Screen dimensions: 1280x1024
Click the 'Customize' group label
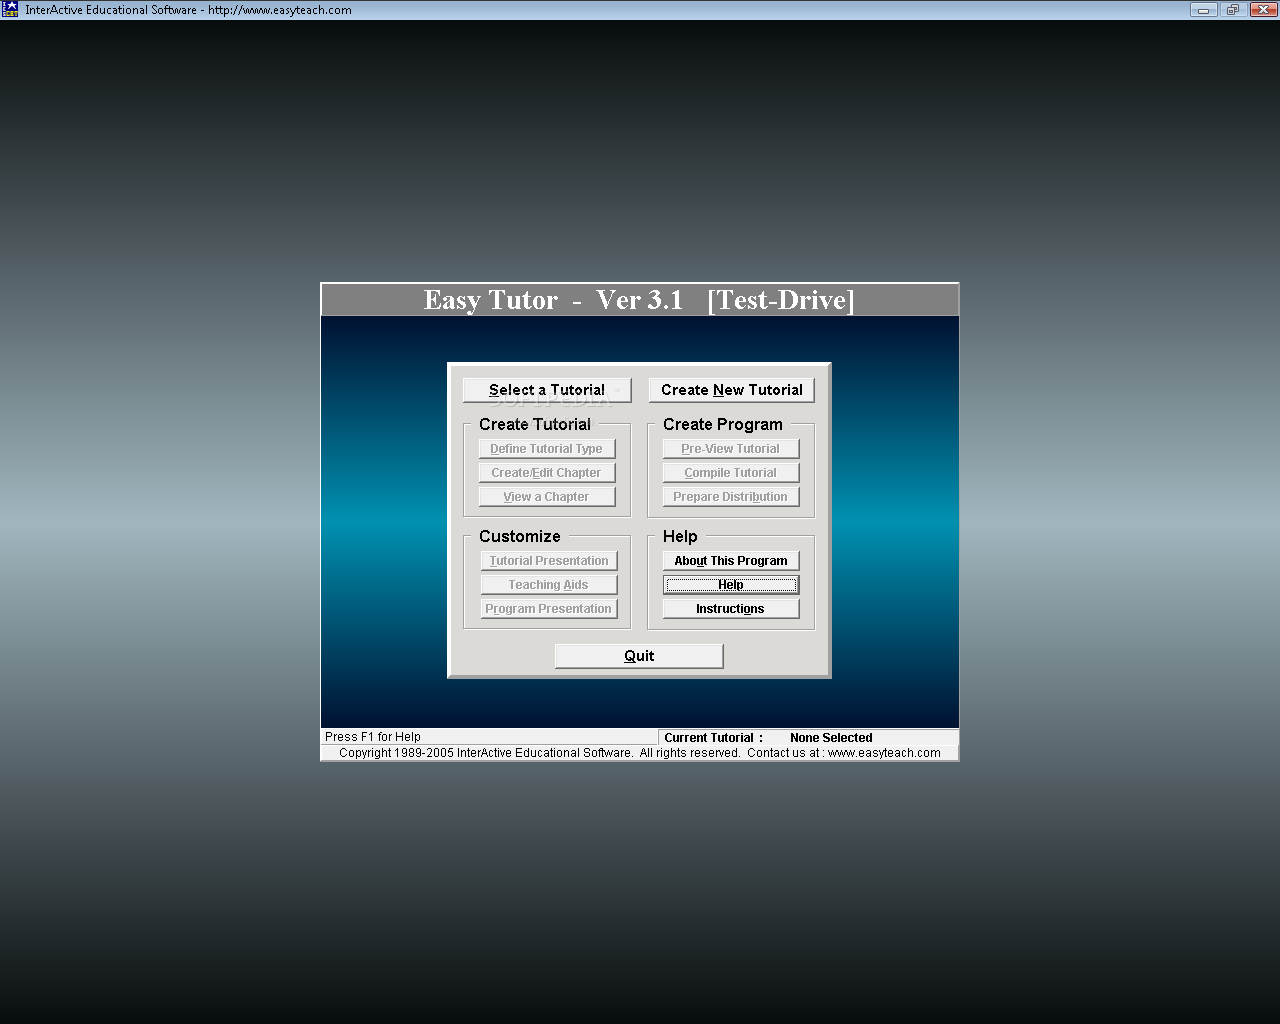click(520, 536)
